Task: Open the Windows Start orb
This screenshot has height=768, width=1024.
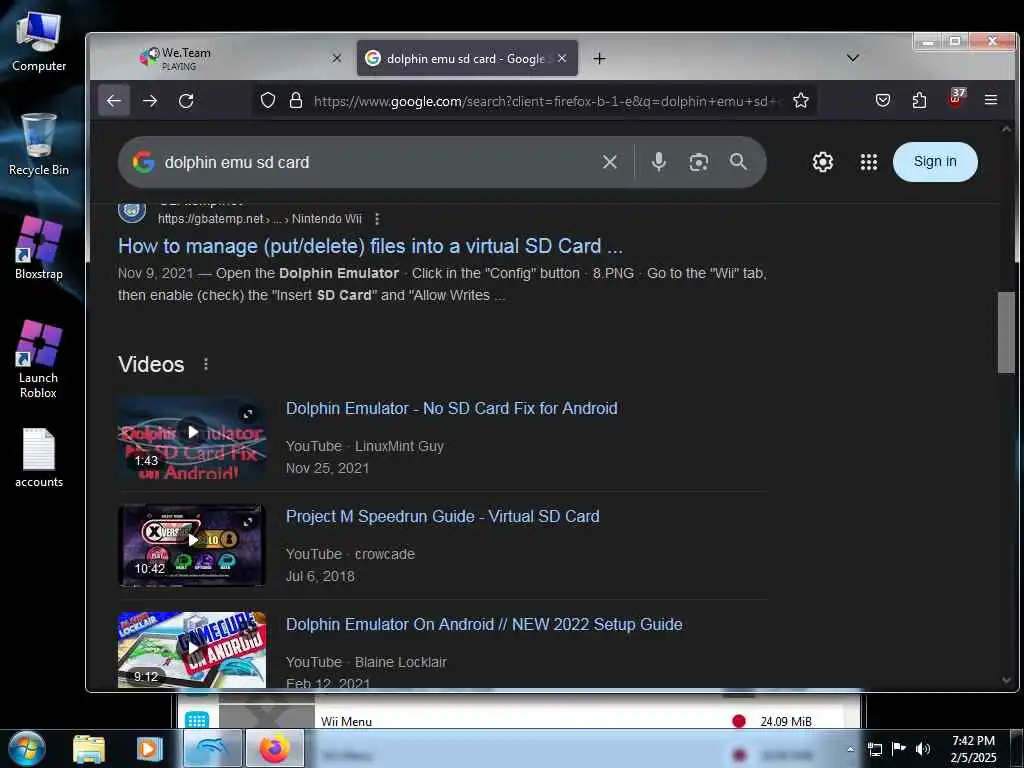Action: 27,748
